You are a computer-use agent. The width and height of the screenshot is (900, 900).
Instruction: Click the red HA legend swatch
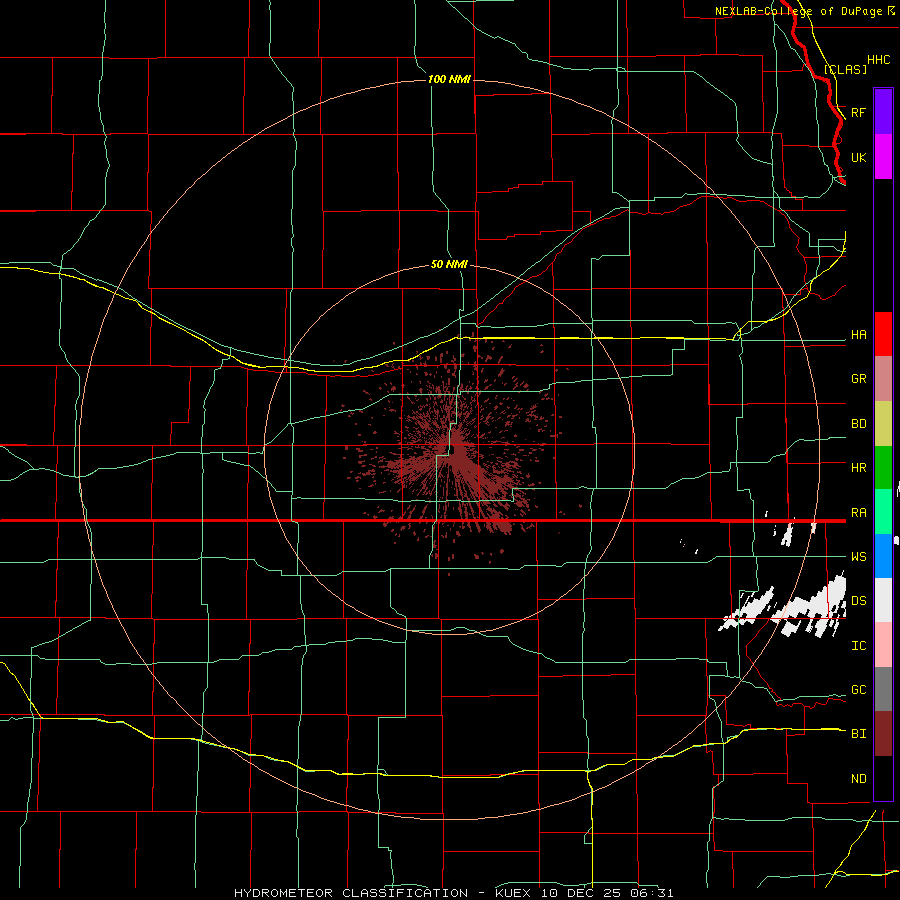(x=883, y=334)
